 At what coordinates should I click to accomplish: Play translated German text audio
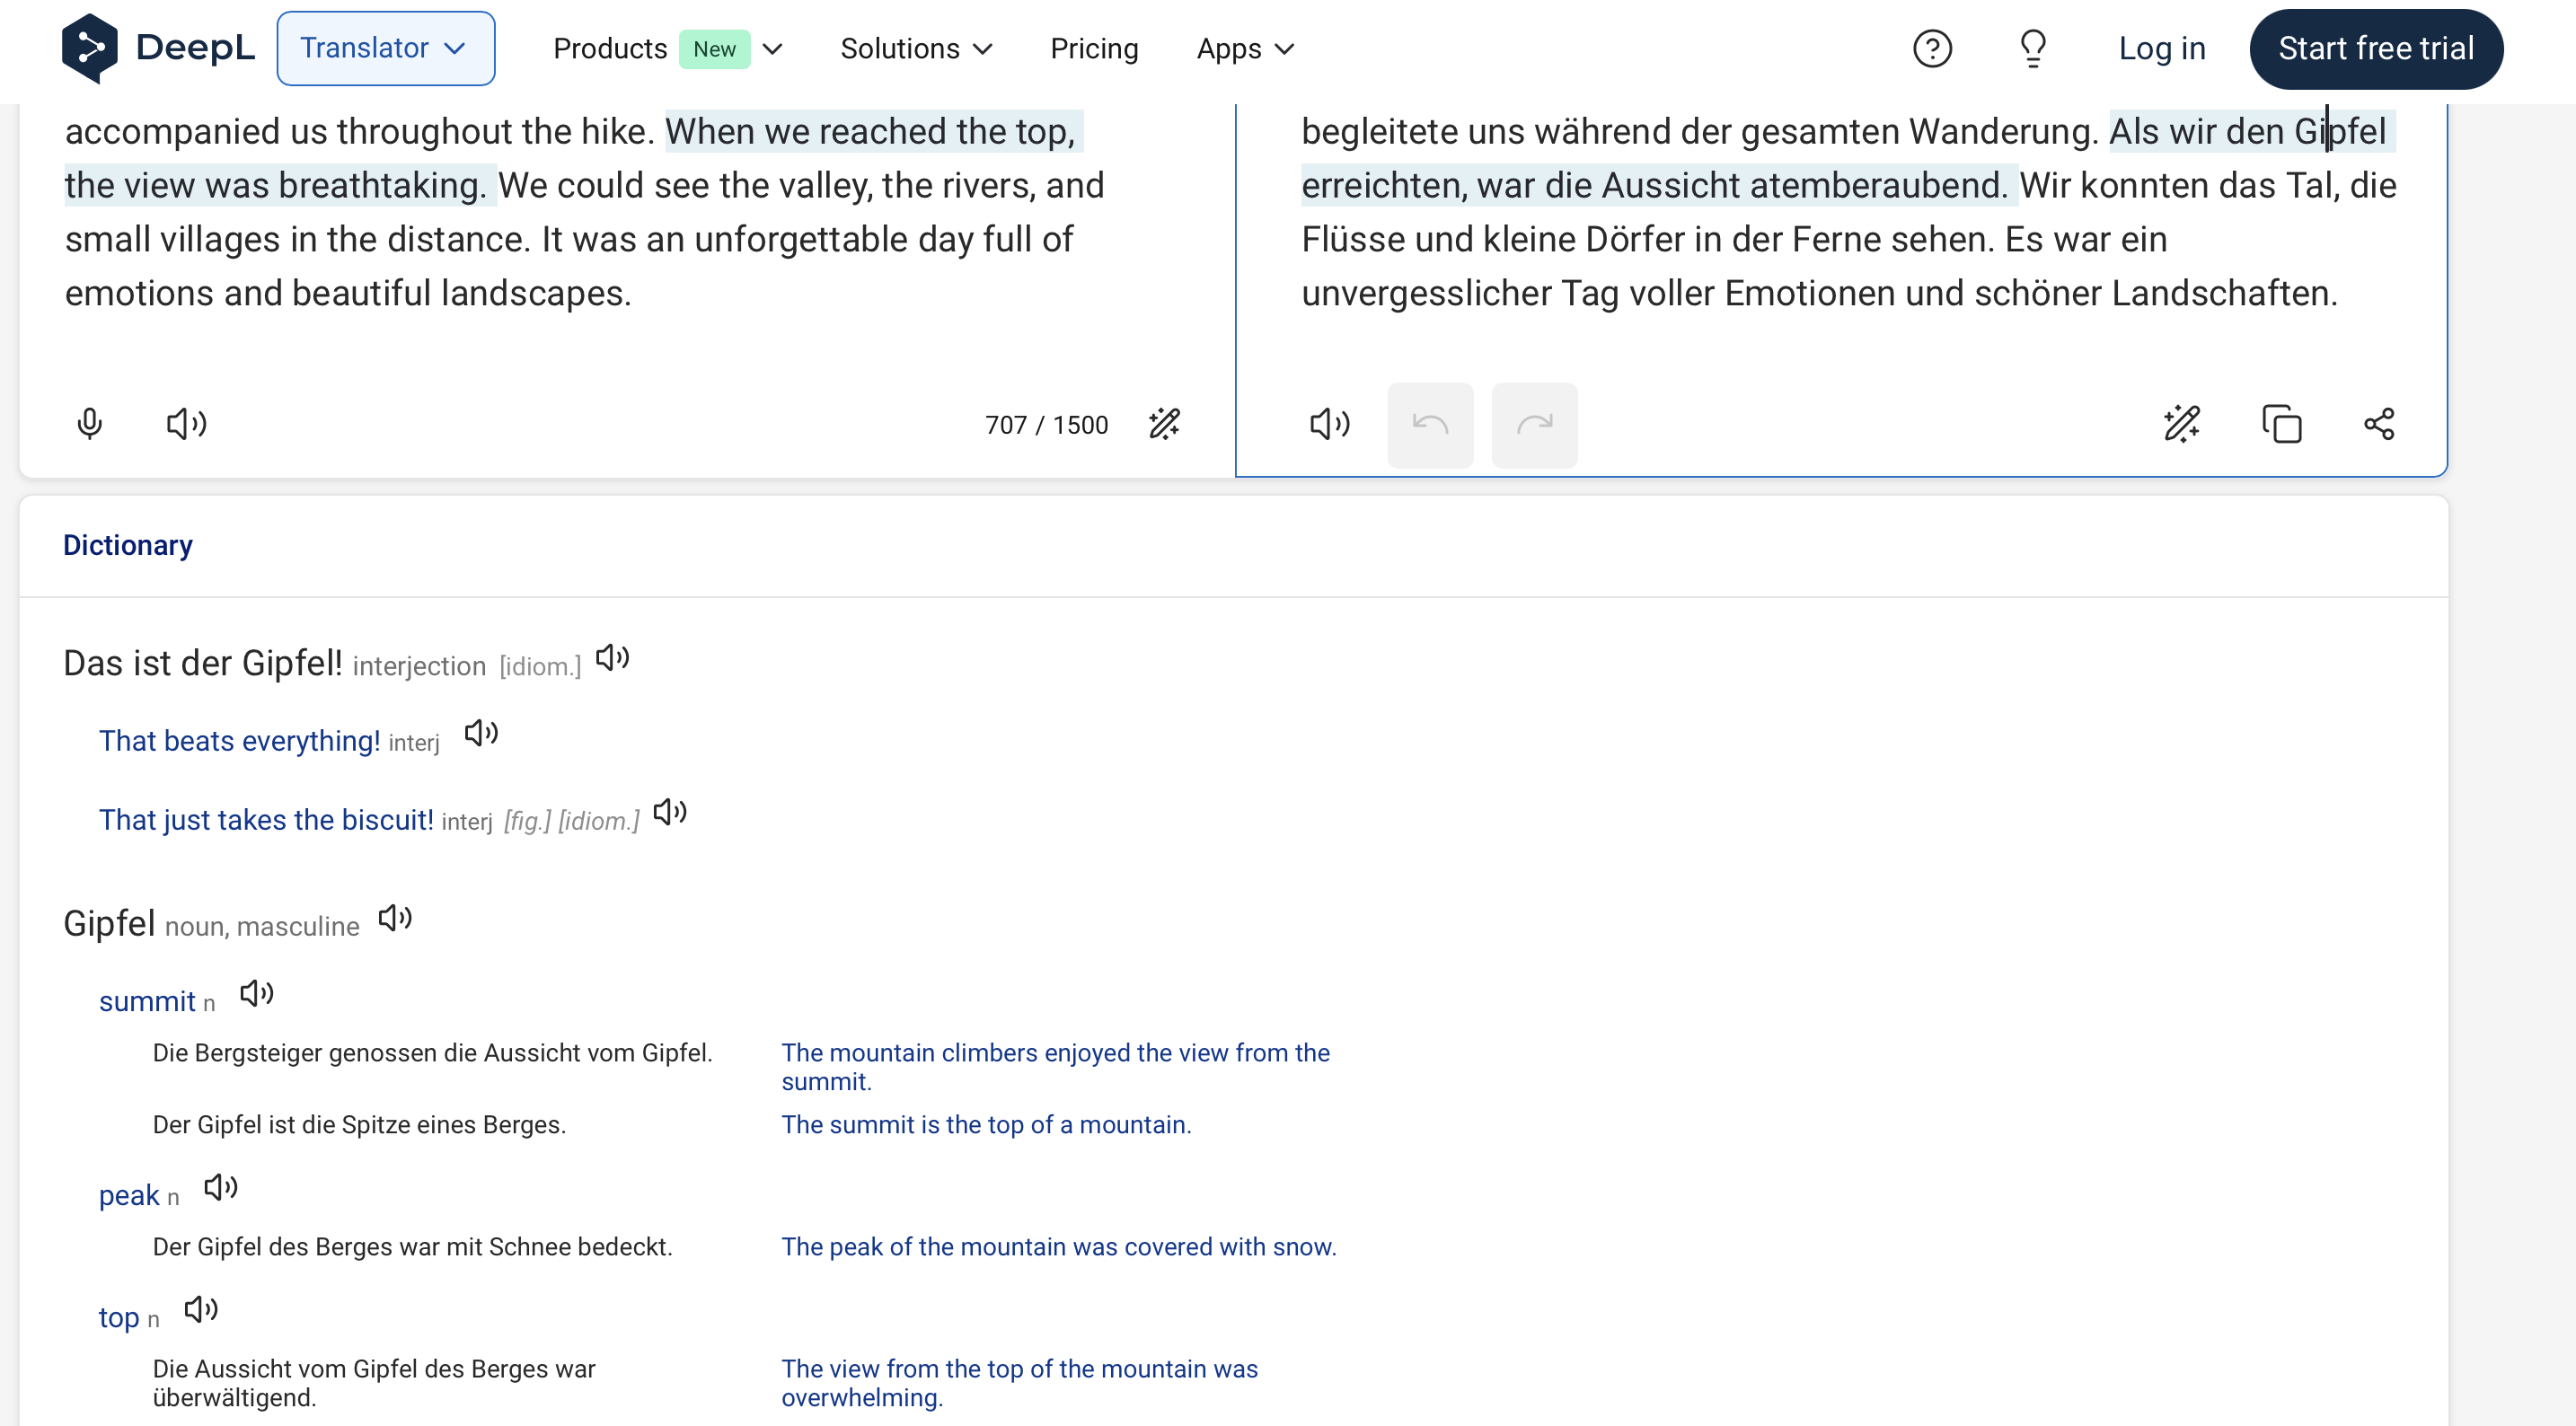tap(1330, 424)
